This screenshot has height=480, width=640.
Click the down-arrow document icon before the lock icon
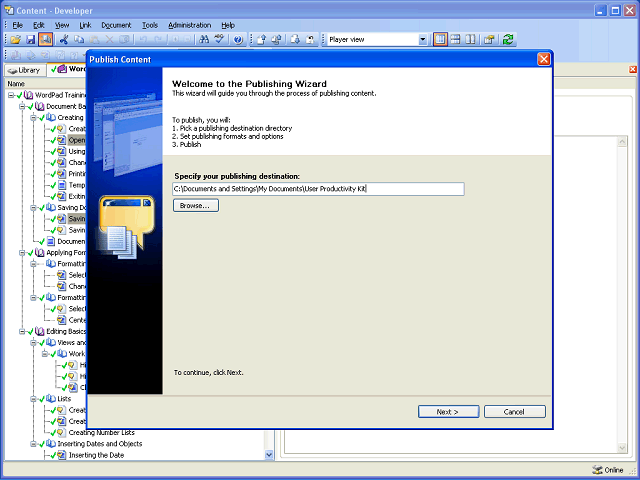pos(296,40)
